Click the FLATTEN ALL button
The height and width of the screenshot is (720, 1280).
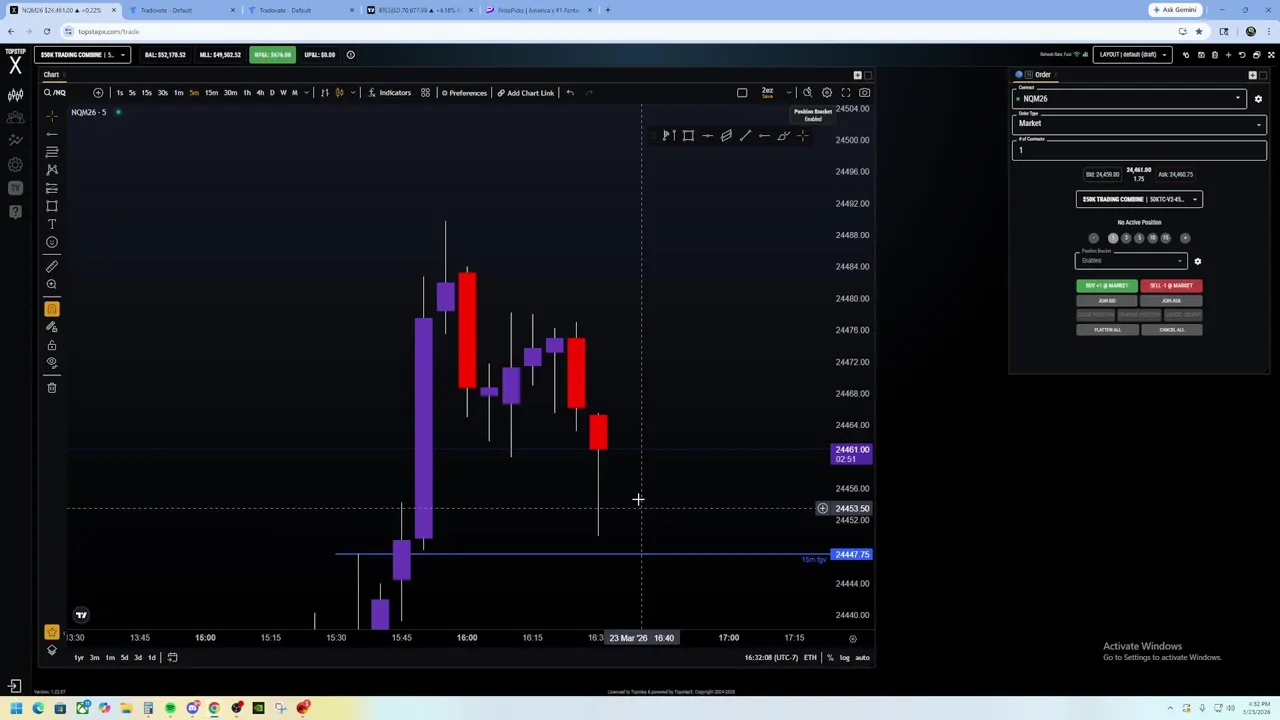[x=1107, y=330]
